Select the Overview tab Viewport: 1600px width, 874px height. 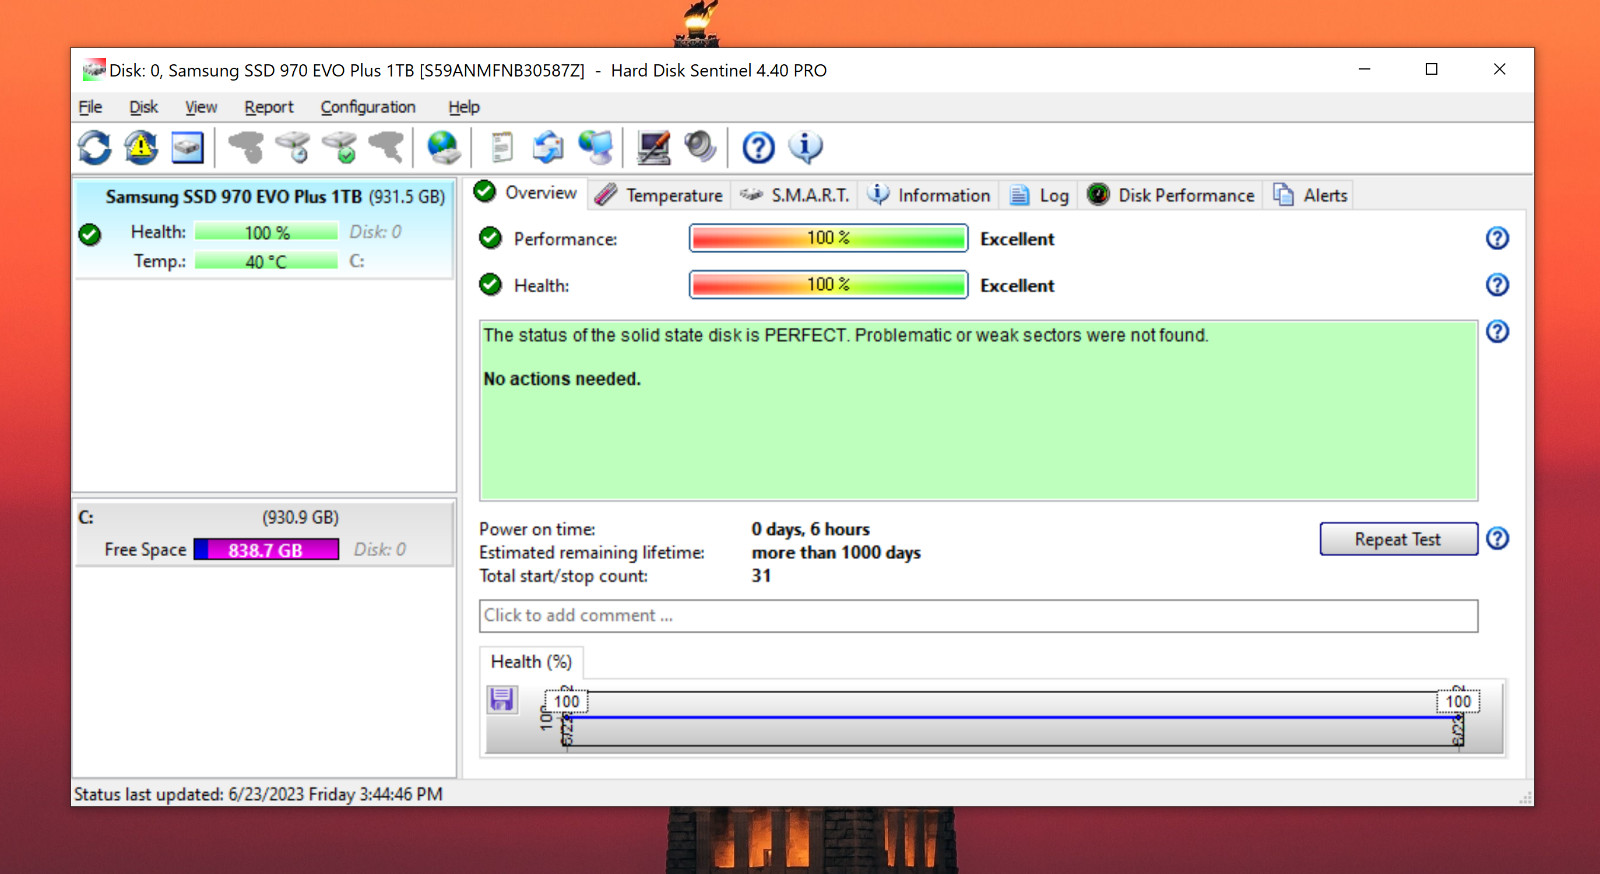[526, 193]
